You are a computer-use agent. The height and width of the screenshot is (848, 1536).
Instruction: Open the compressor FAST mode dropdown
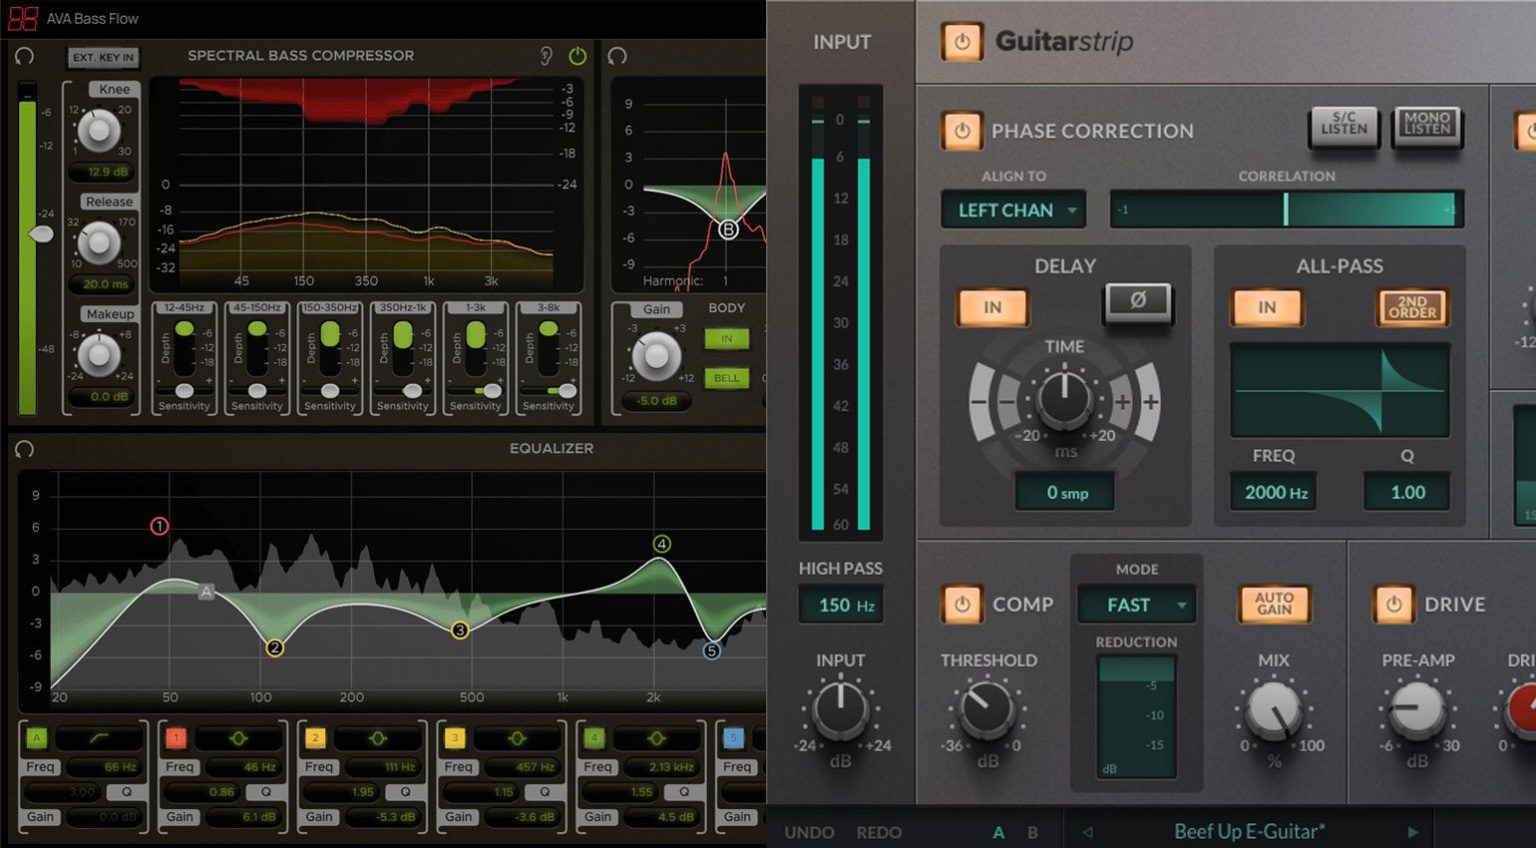tap(1136, 605)
